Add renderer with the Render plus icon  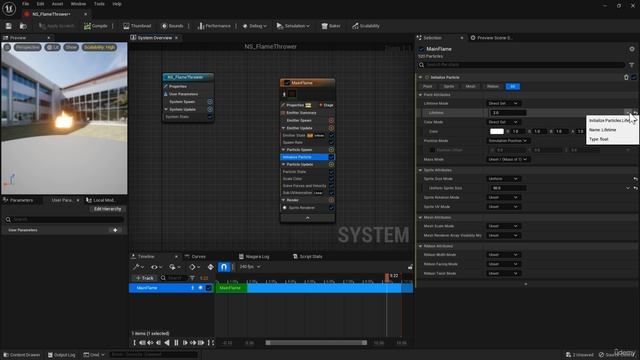click(x=331, y=200)
